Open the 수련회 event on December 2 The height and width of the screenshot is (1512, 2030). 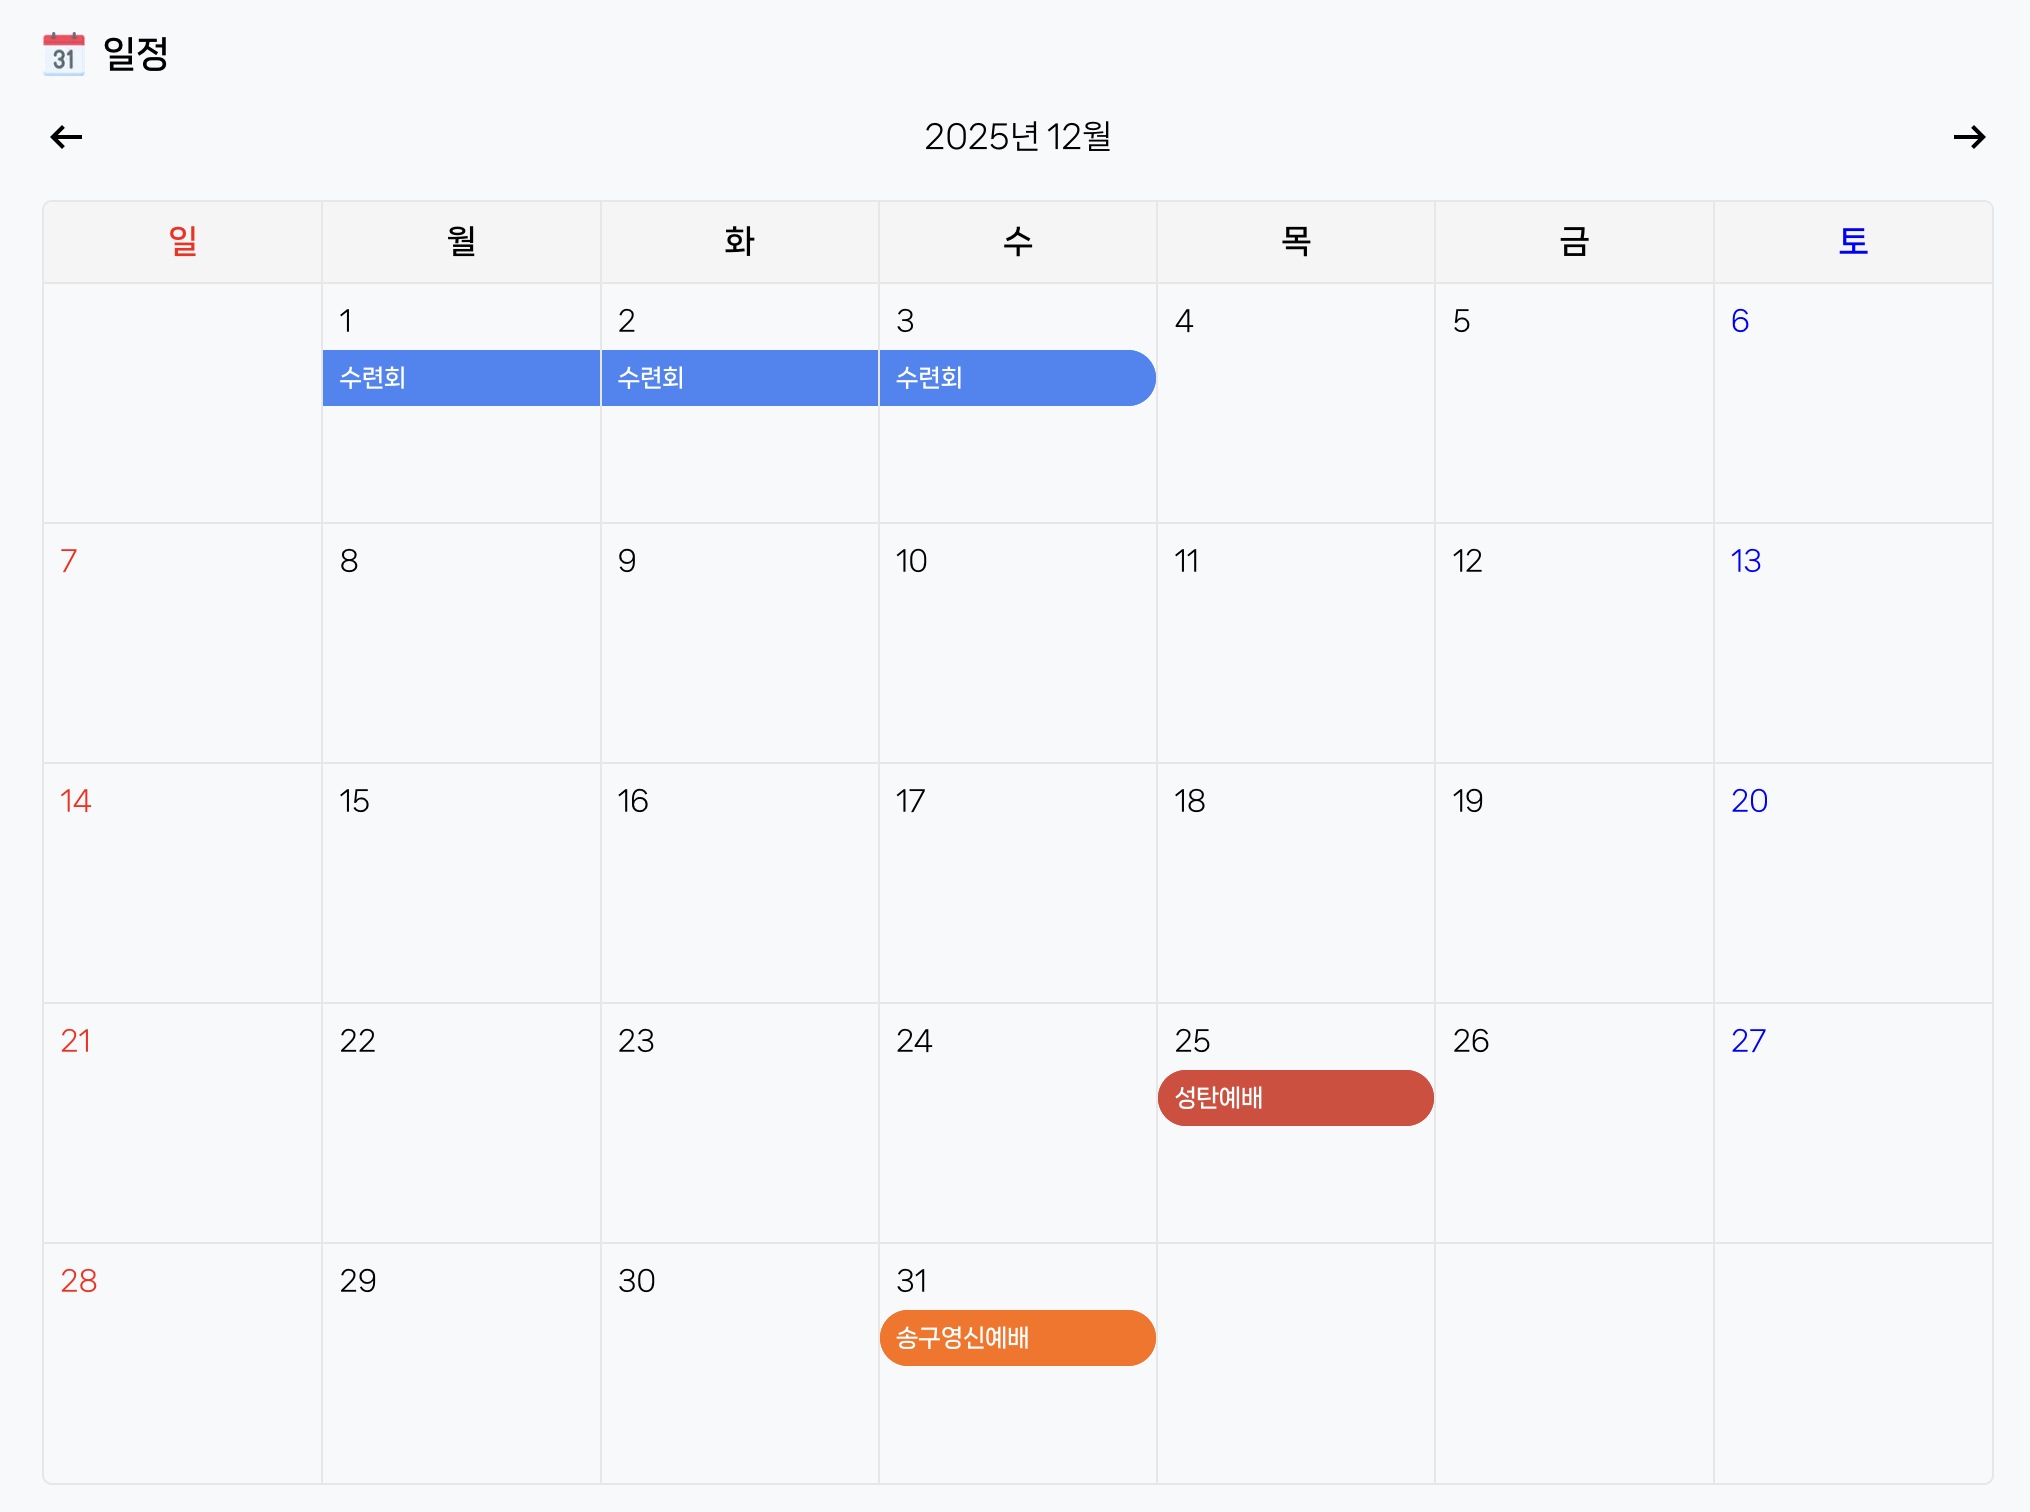coord(739,378)
